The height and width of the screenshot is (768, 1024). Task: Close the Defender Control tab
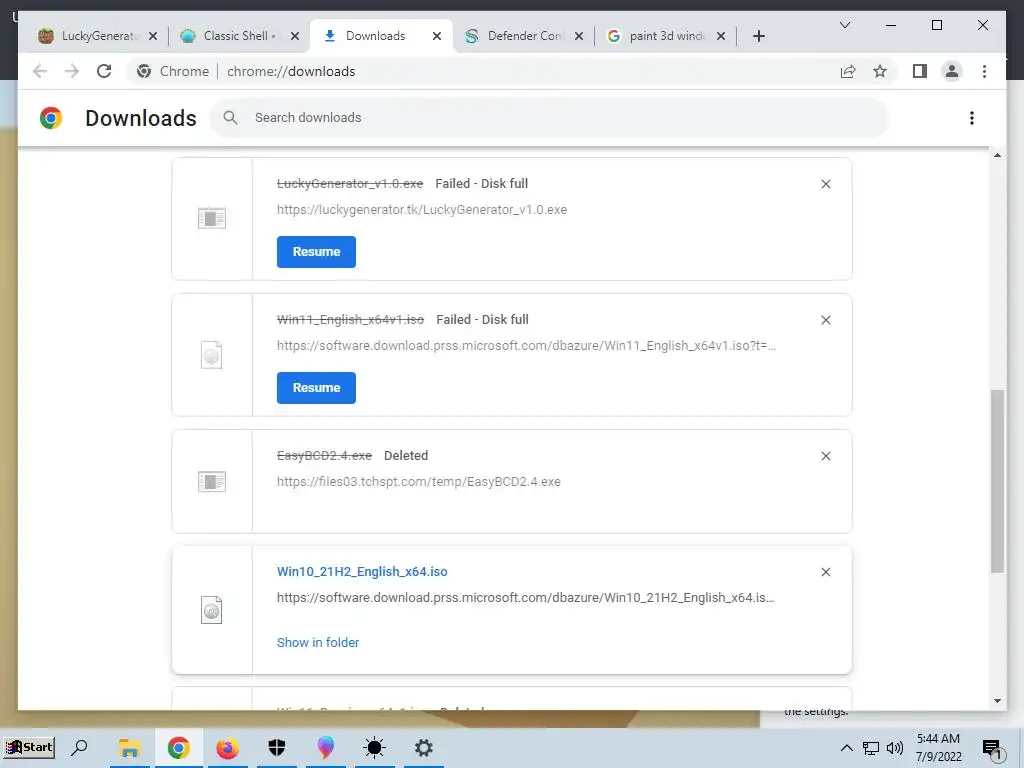tap(579, 36)
